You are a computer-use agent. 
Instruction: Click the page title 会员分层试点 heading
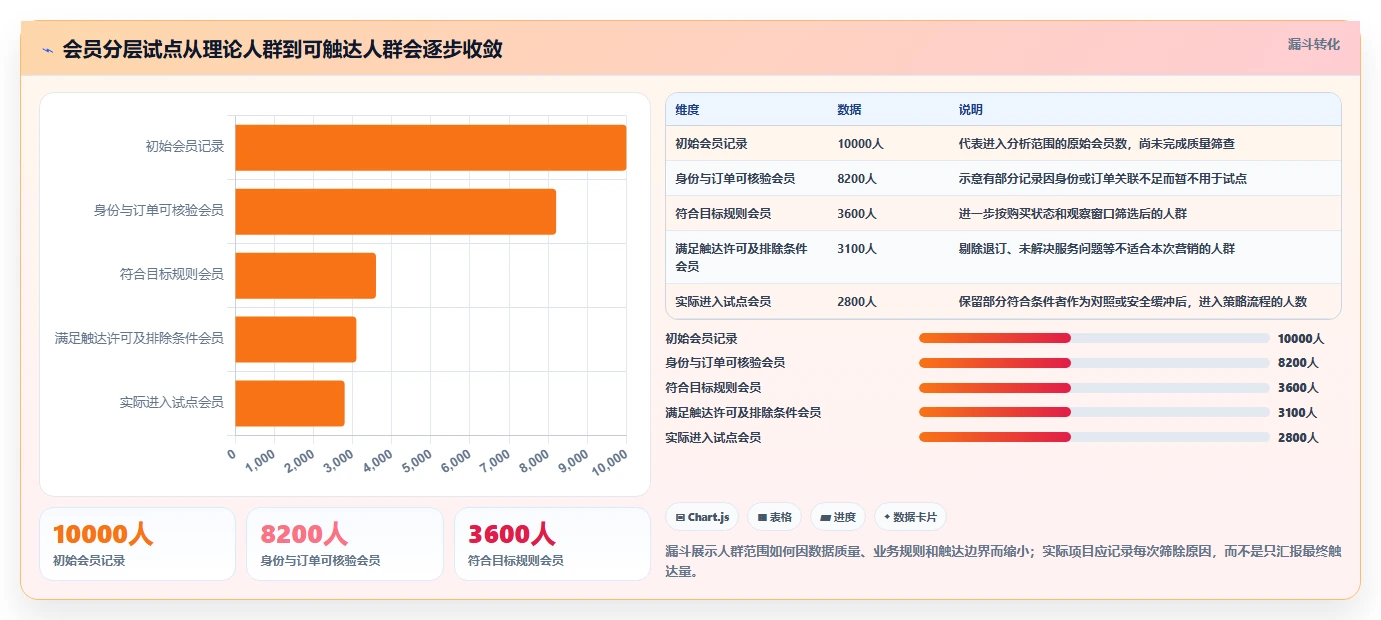(x=283, y=49)
